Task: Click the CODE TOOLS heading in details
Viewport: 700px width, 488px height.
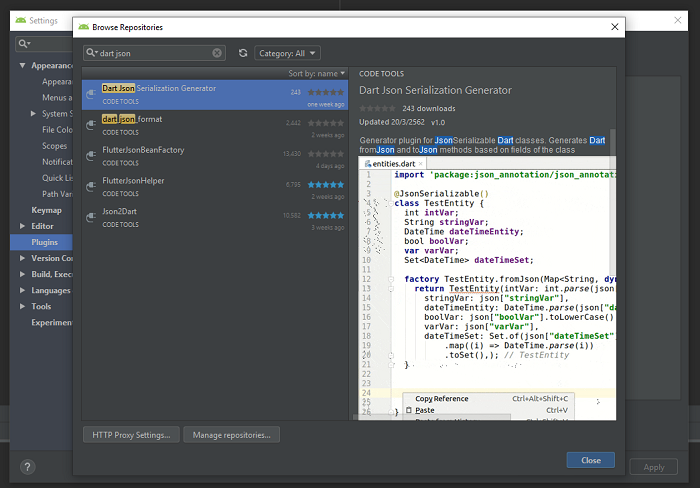Action: (x=381, y=74)
